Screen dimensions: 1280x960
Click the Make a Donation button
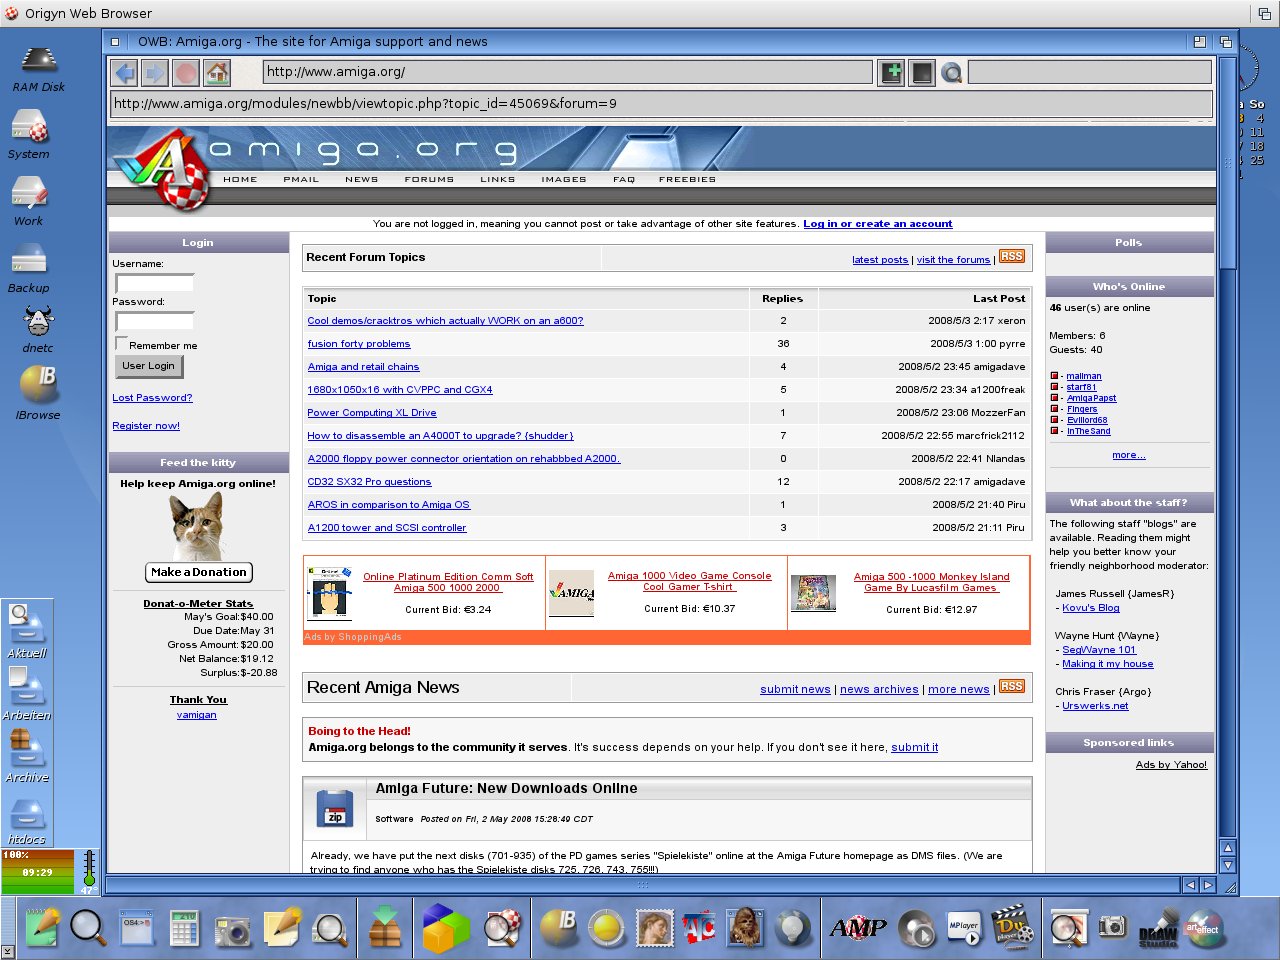[x=199, y=572]
